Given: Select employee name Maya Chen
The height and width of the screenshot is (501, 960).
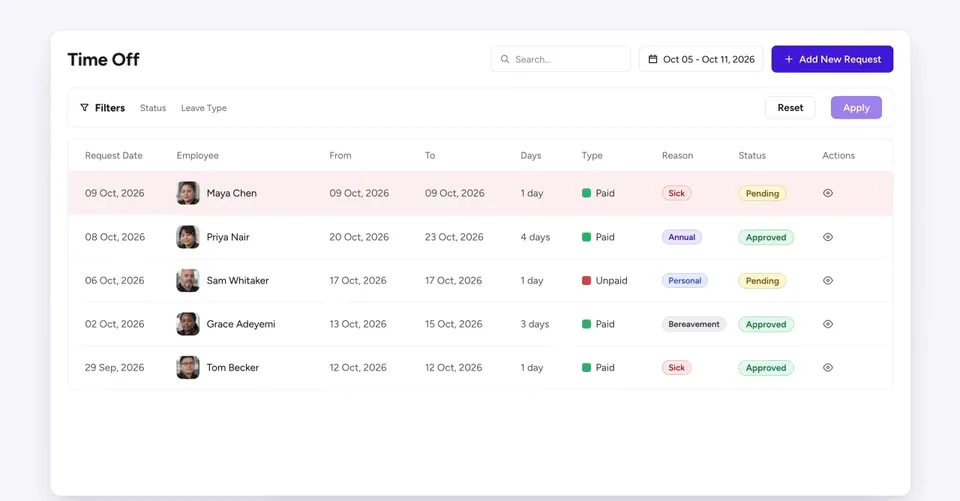Looking at the screenshot, I should [231, 193].
